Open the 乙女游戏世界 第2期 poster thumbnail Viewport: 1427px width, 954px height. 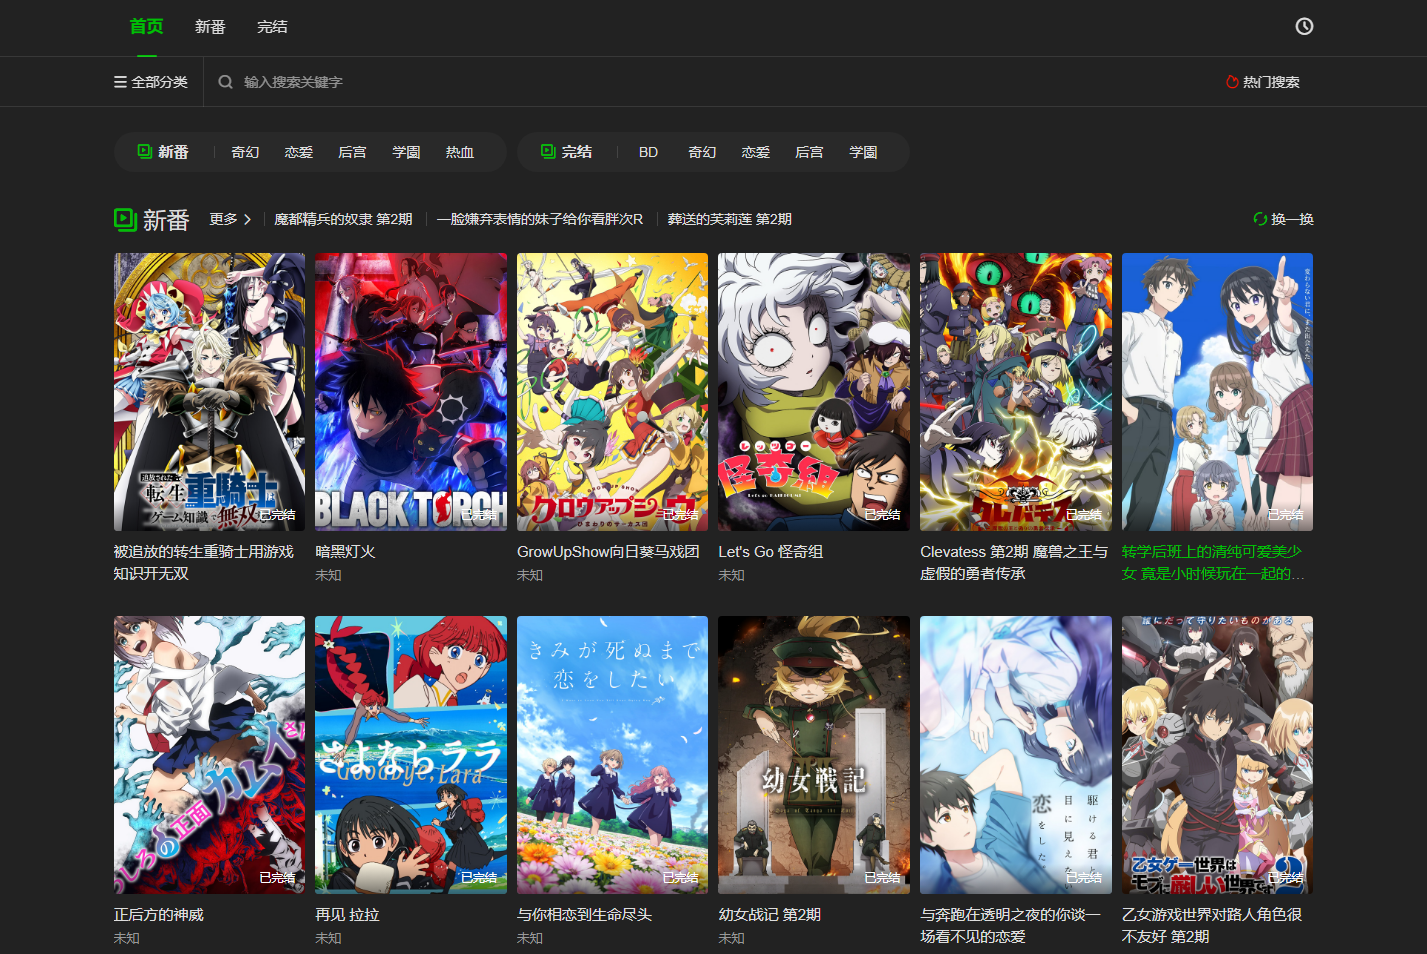[1217, 755]
